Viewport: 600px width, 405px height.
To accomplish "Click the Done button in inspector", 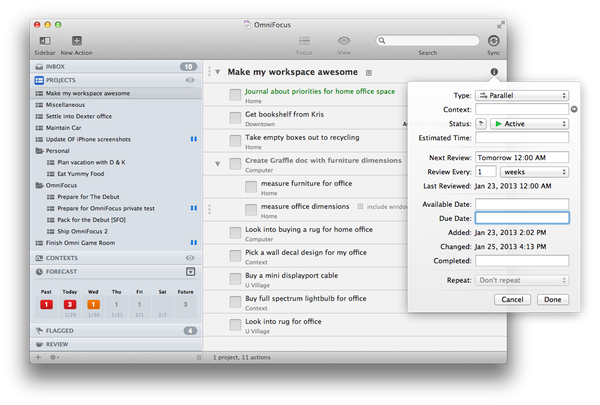I will pyautogui.click(x=553, y=299).
